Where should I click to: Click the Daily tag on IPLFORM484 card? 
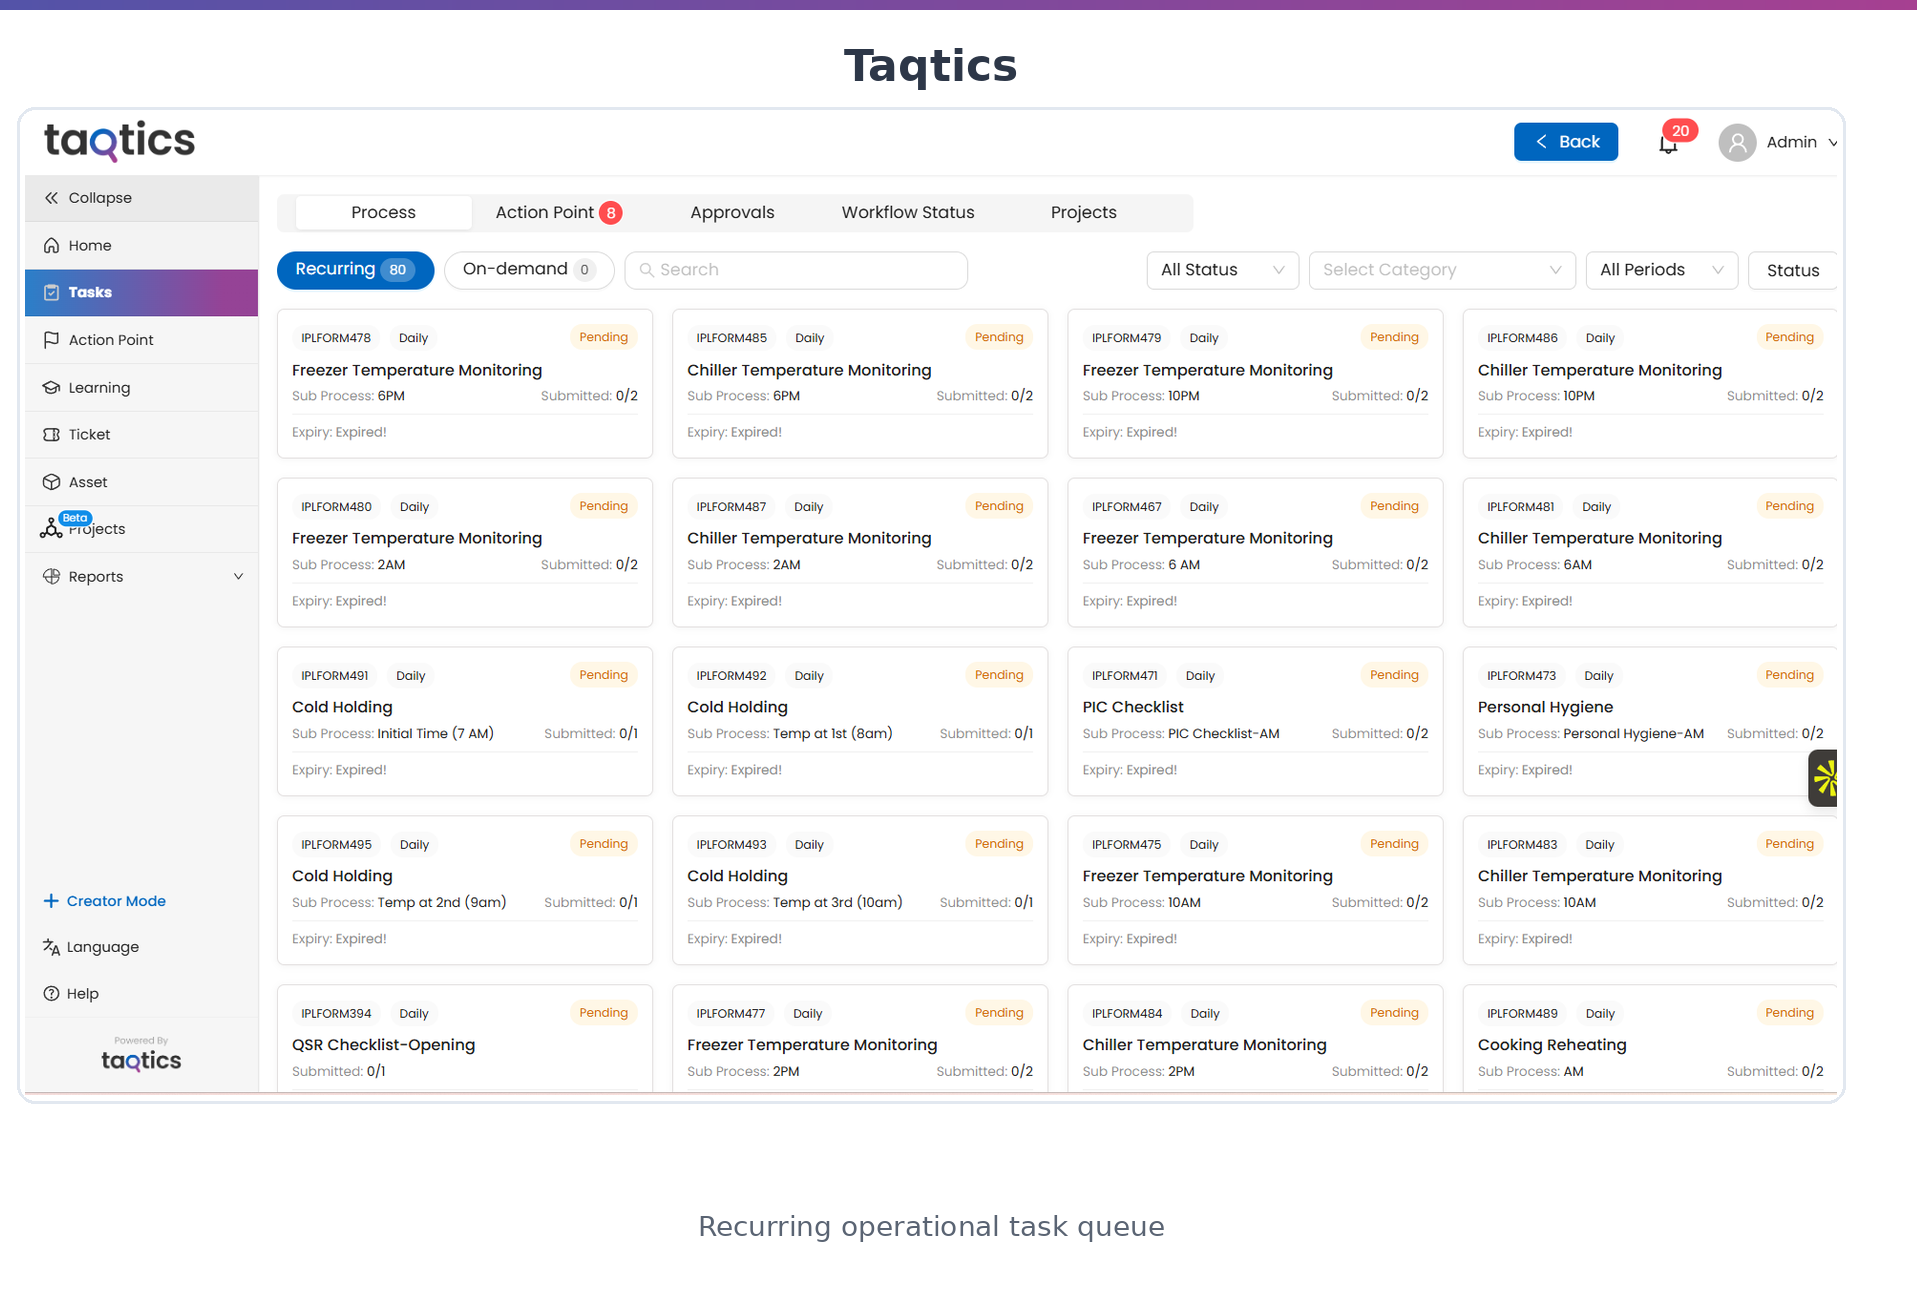click(x=1204, y=1014)
